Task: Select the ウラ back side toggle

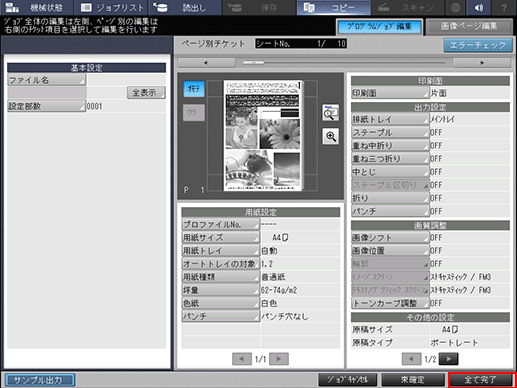Action: coord(194,113)
